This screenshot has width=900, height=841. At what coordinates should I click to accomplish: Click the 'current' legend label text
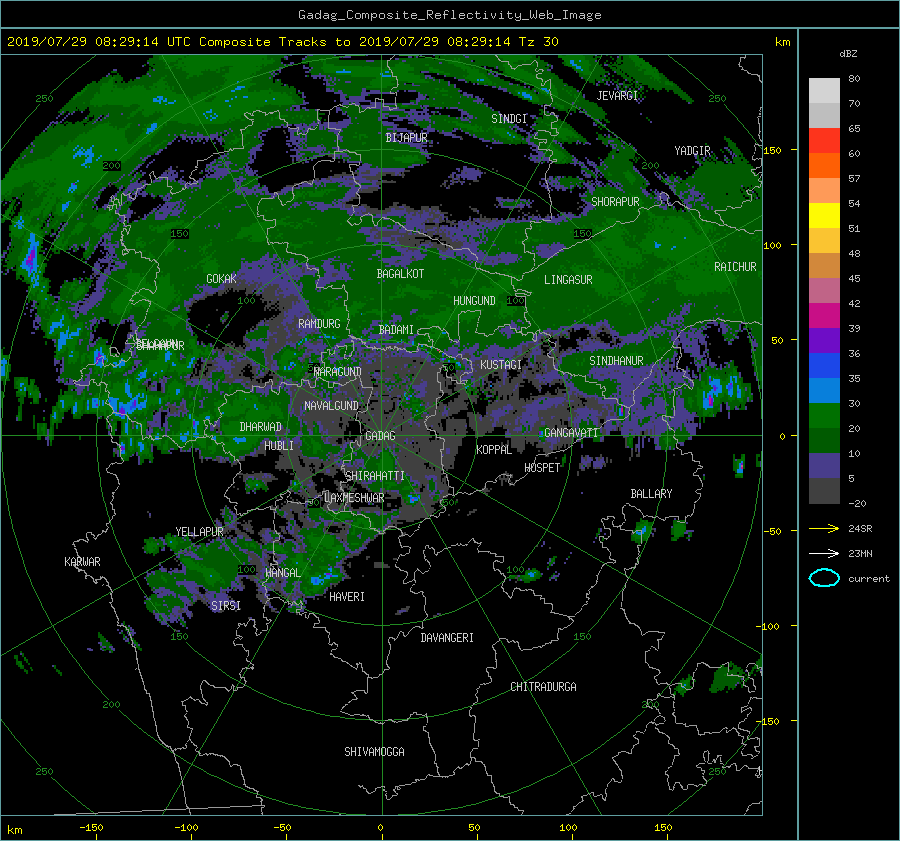(869, 579)
